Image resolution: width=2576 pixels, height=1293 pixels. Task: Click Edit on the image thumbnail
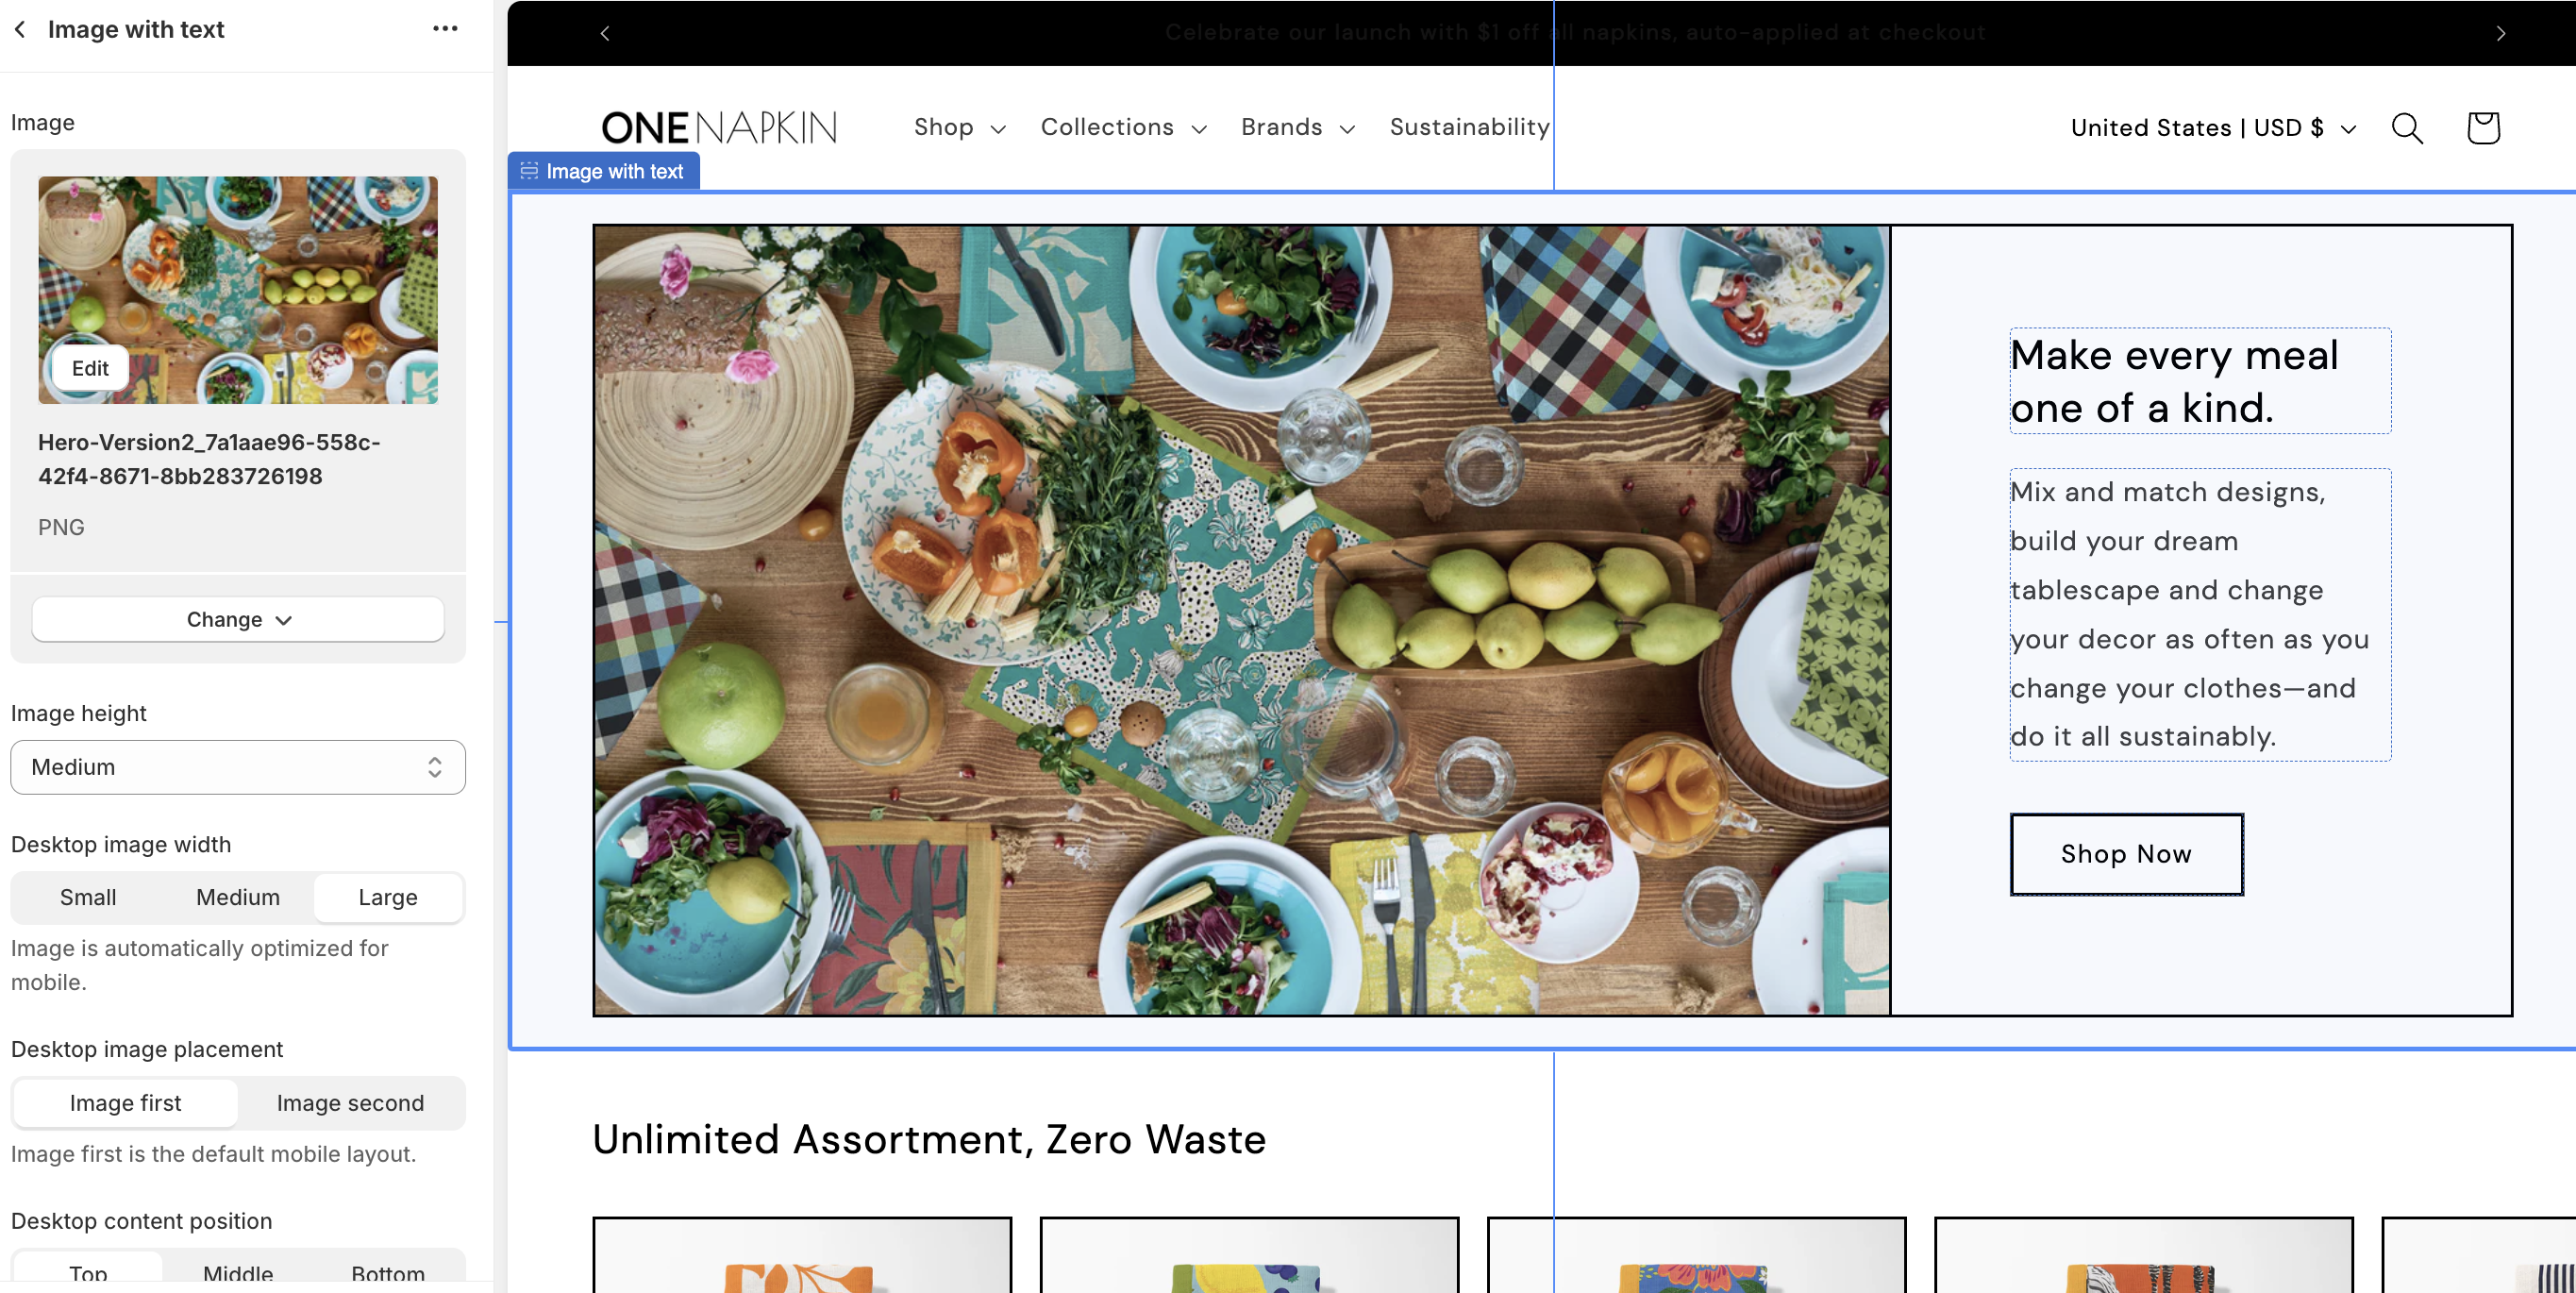pos(90,368)
